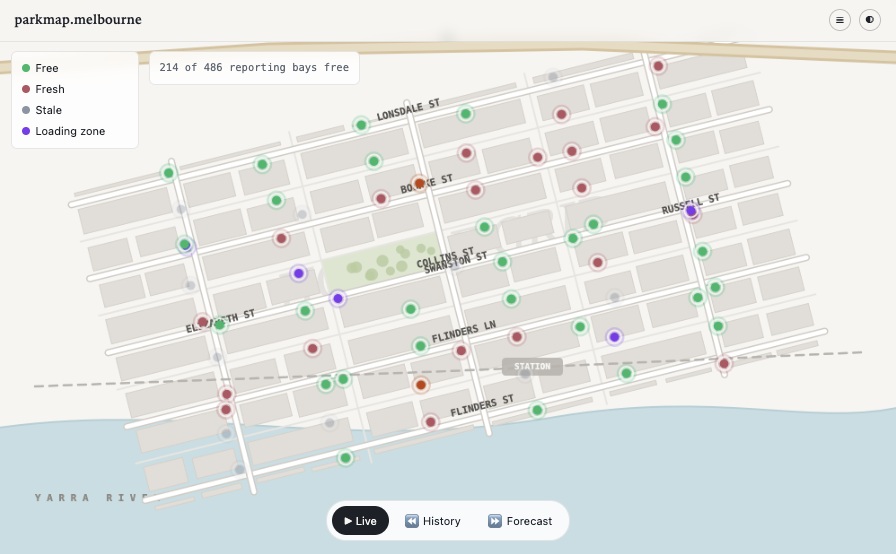Viewport: 896px width, 554px height.
Task: Toggle the Fresh legend filter
Action: [43, 89]
